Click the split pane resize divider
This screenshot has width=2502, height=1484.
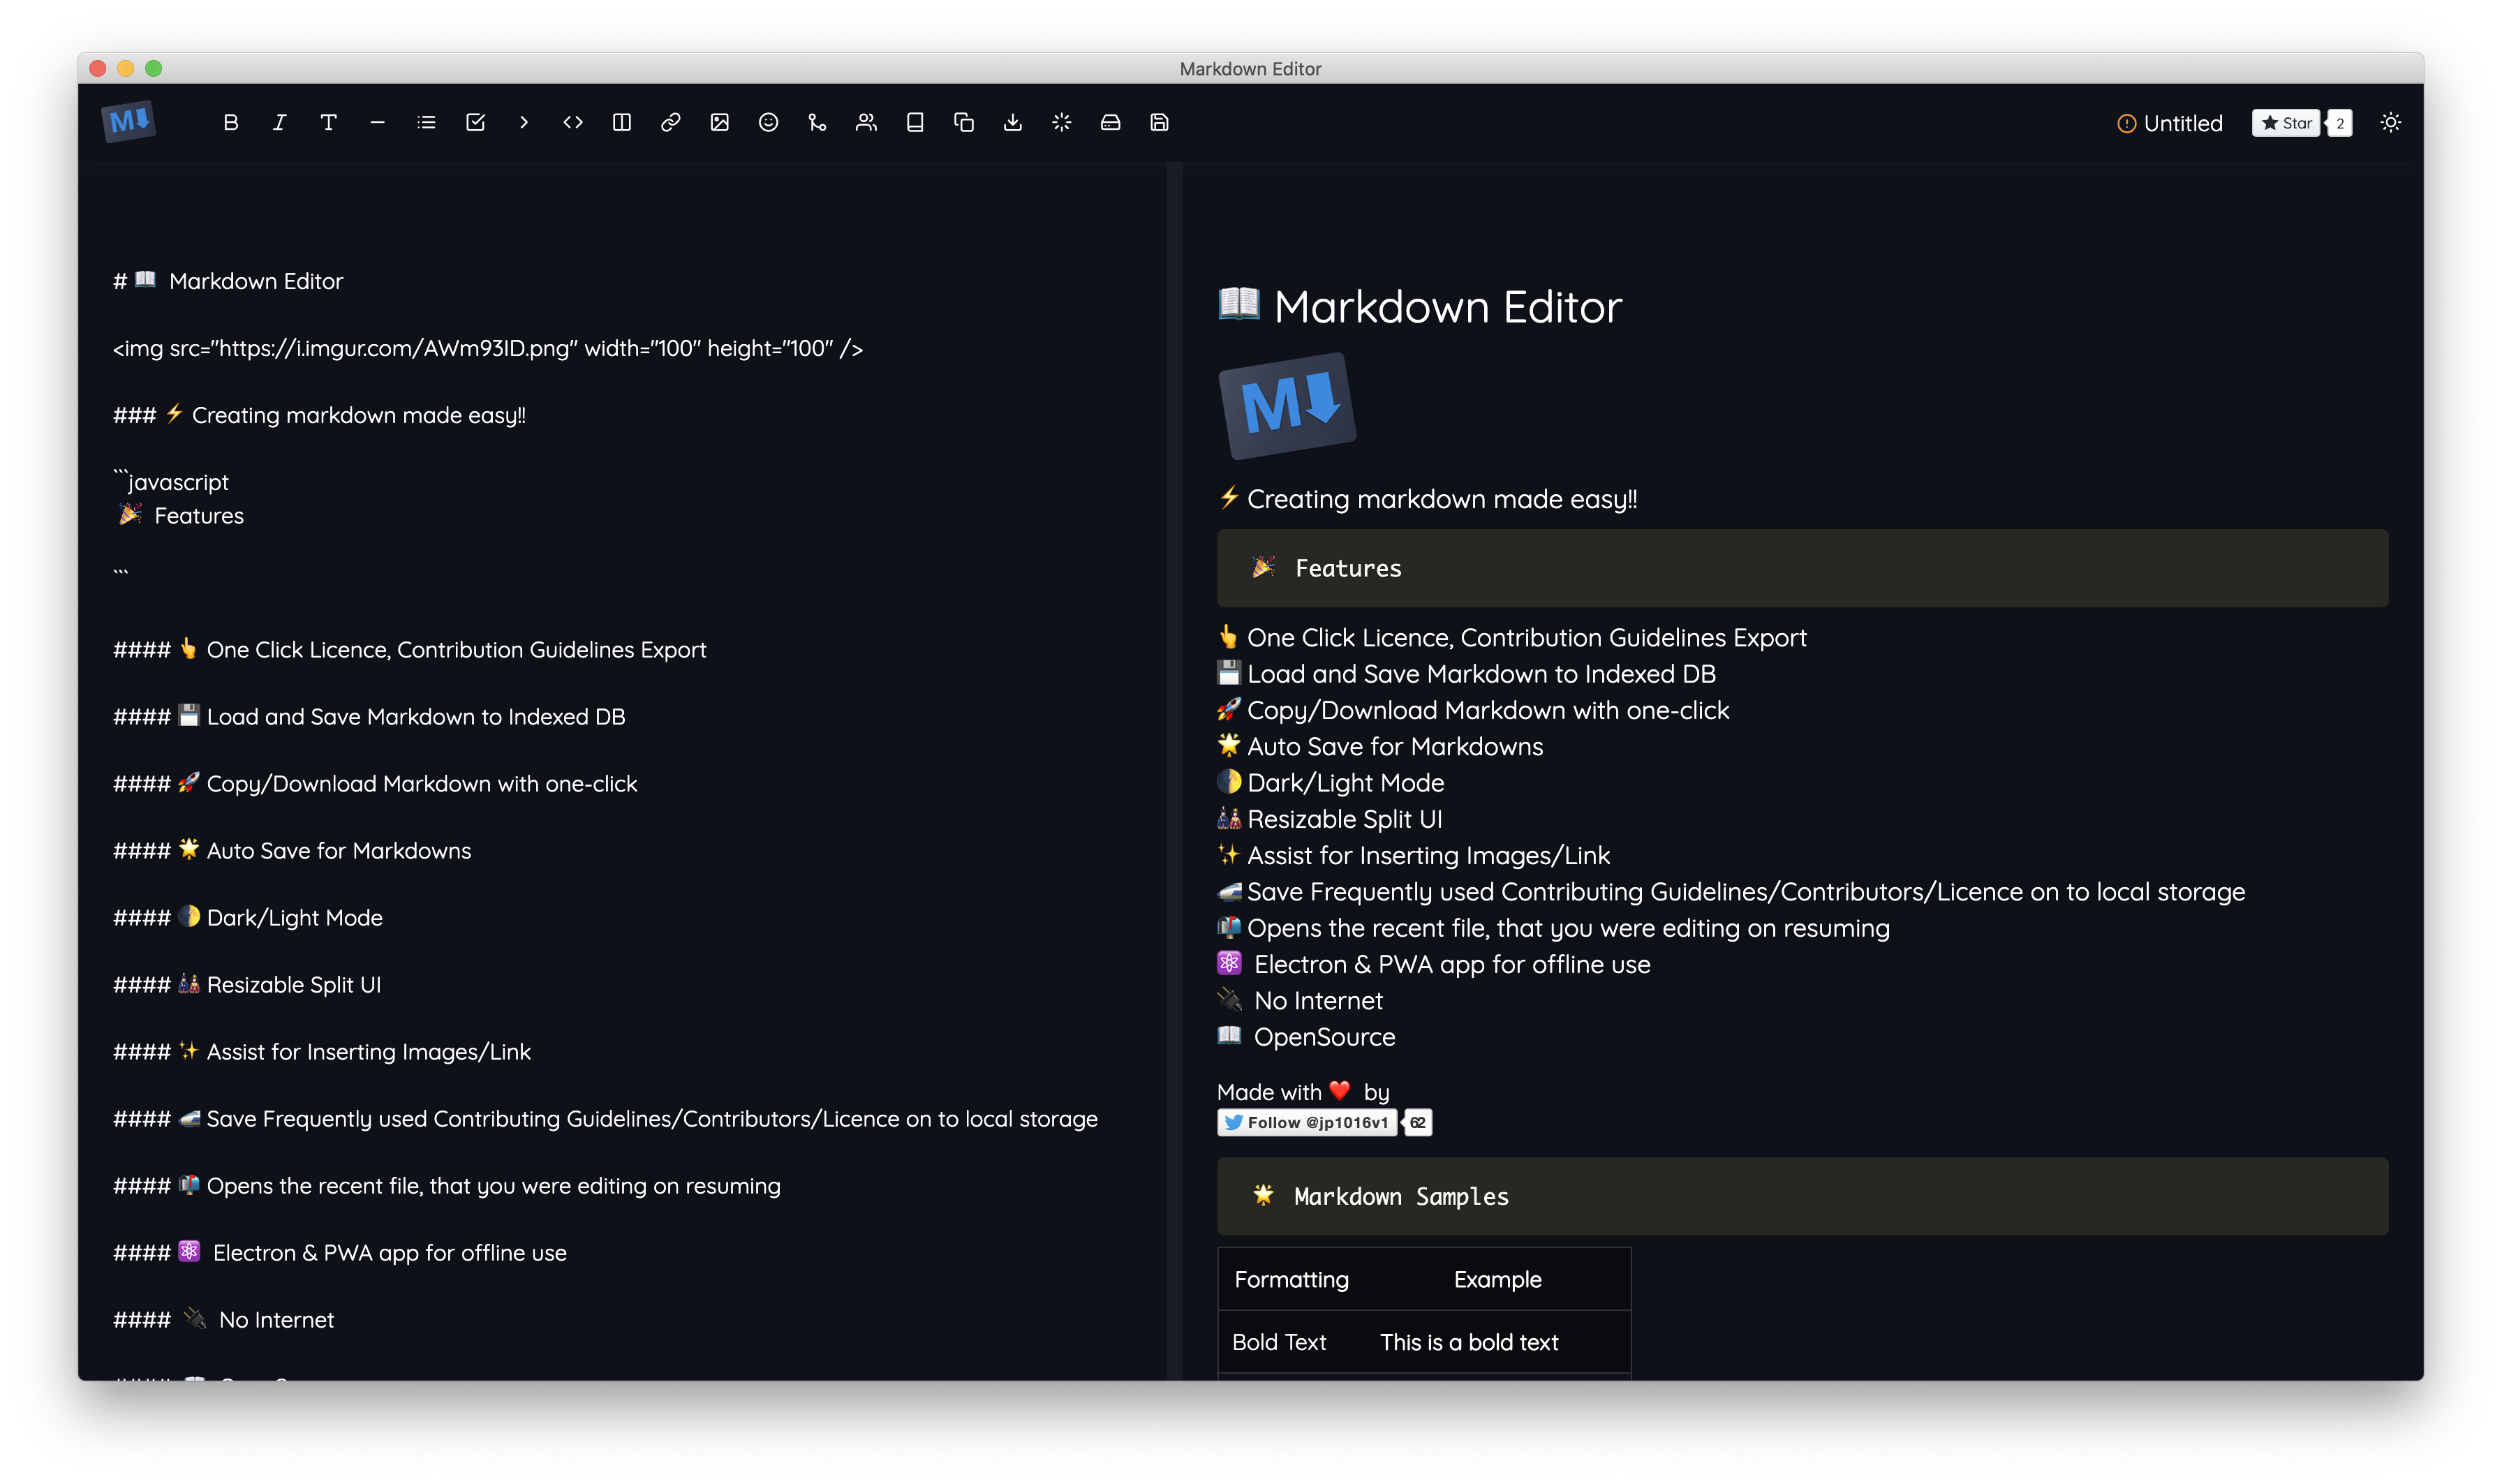(1174, 770)
